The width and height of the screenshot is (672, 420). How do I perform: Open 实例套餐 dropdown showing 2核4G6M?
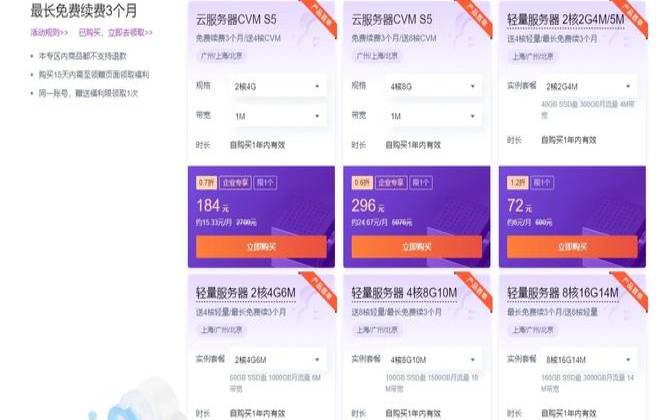pyautogui.click(x=279, y=358)
